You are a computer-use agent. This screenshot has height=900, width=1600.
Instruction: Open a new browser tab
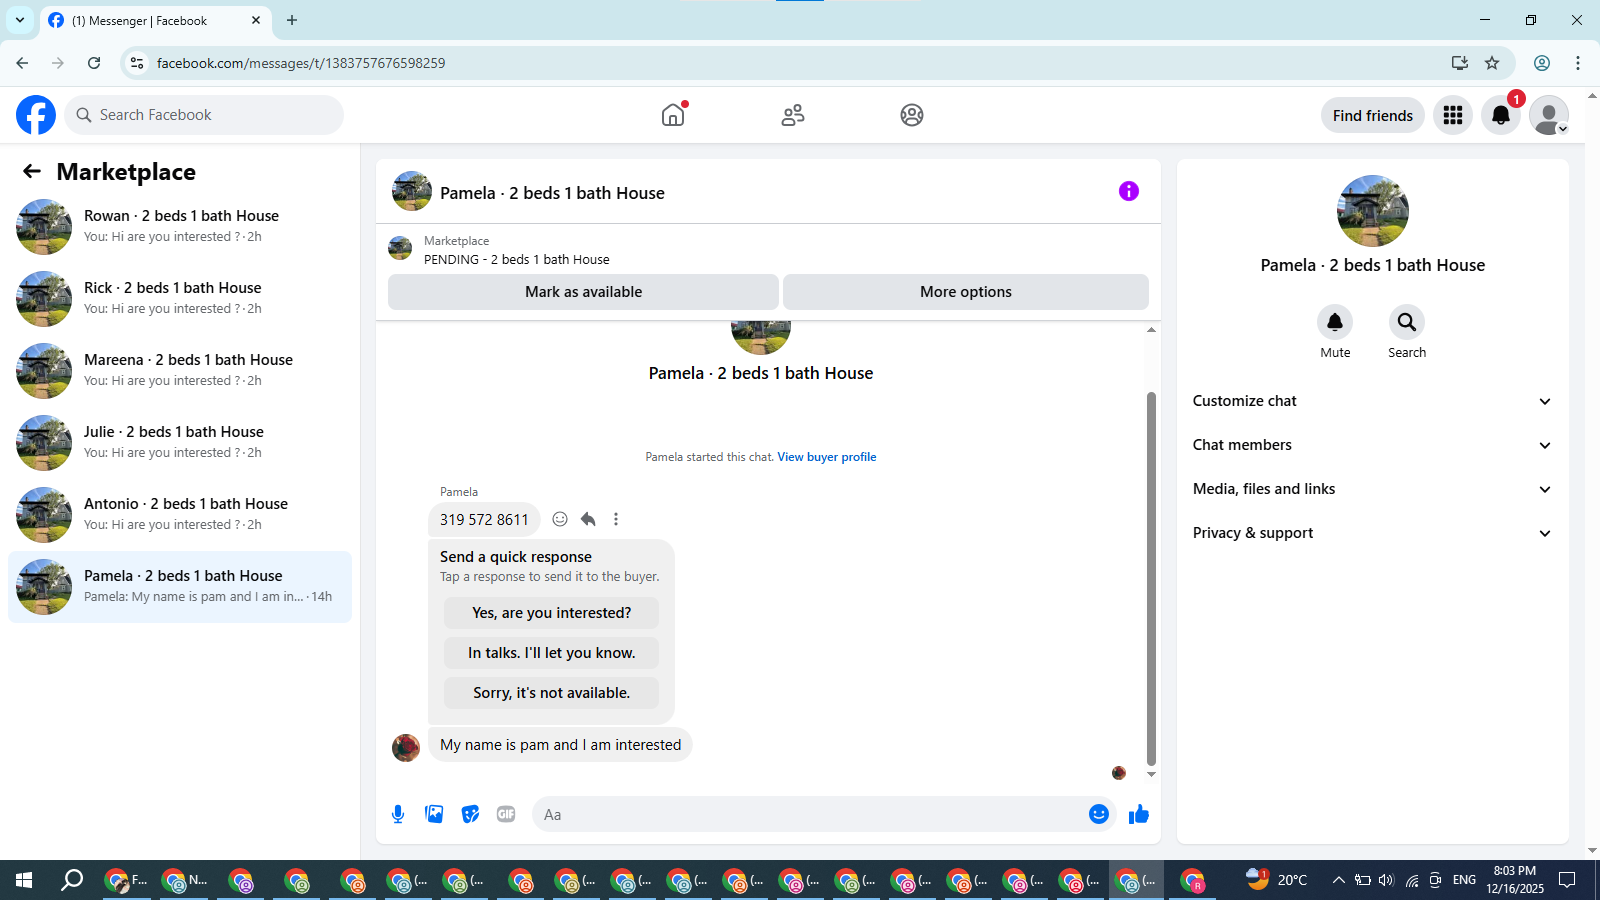[x=292, y=20]
